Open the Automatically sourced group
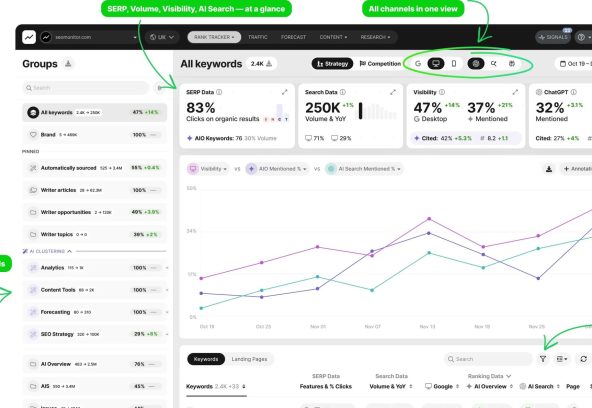Screen dimensions: 592x408 pyautogui.click(x=94, y=168)
